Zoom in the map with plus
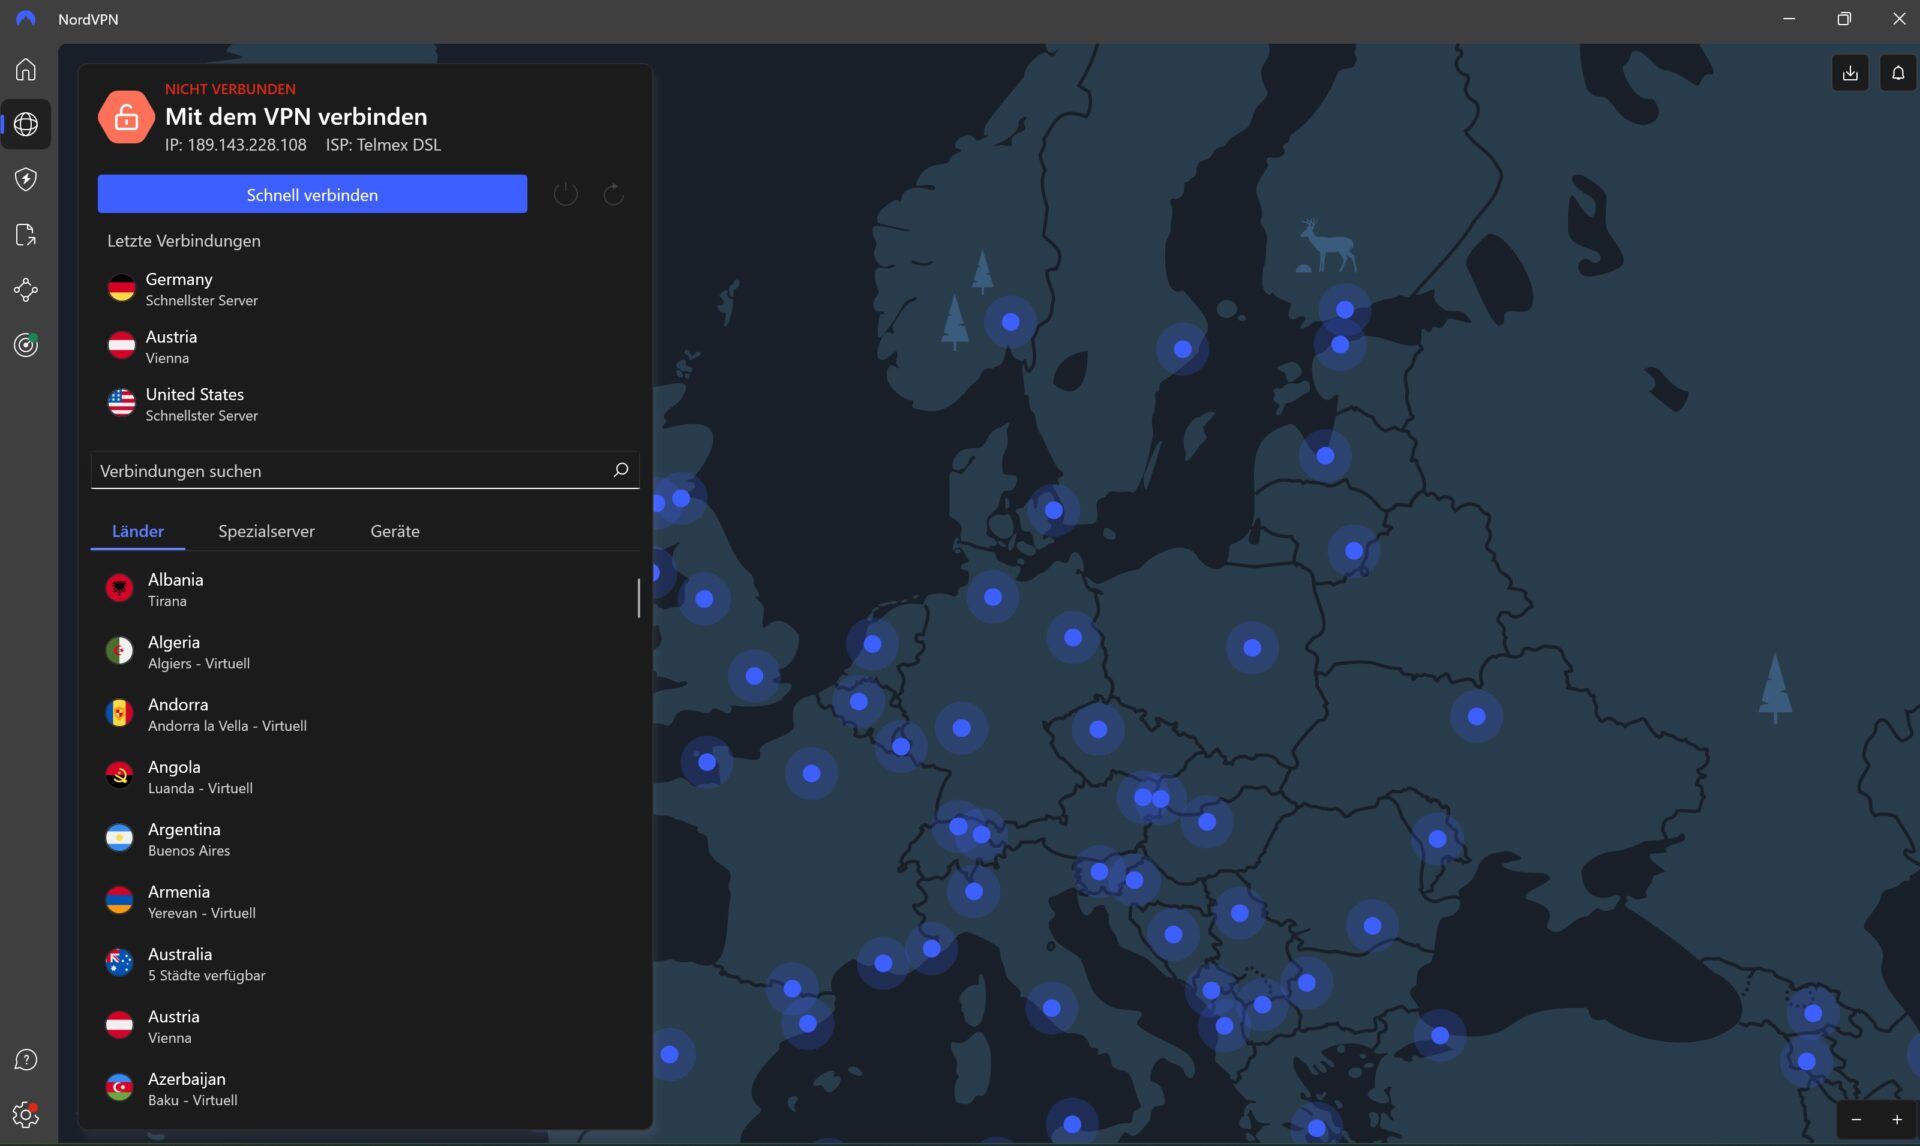This screenshot has width=1920, height=1146. pyautogui.click(x=1896, y=1120)
